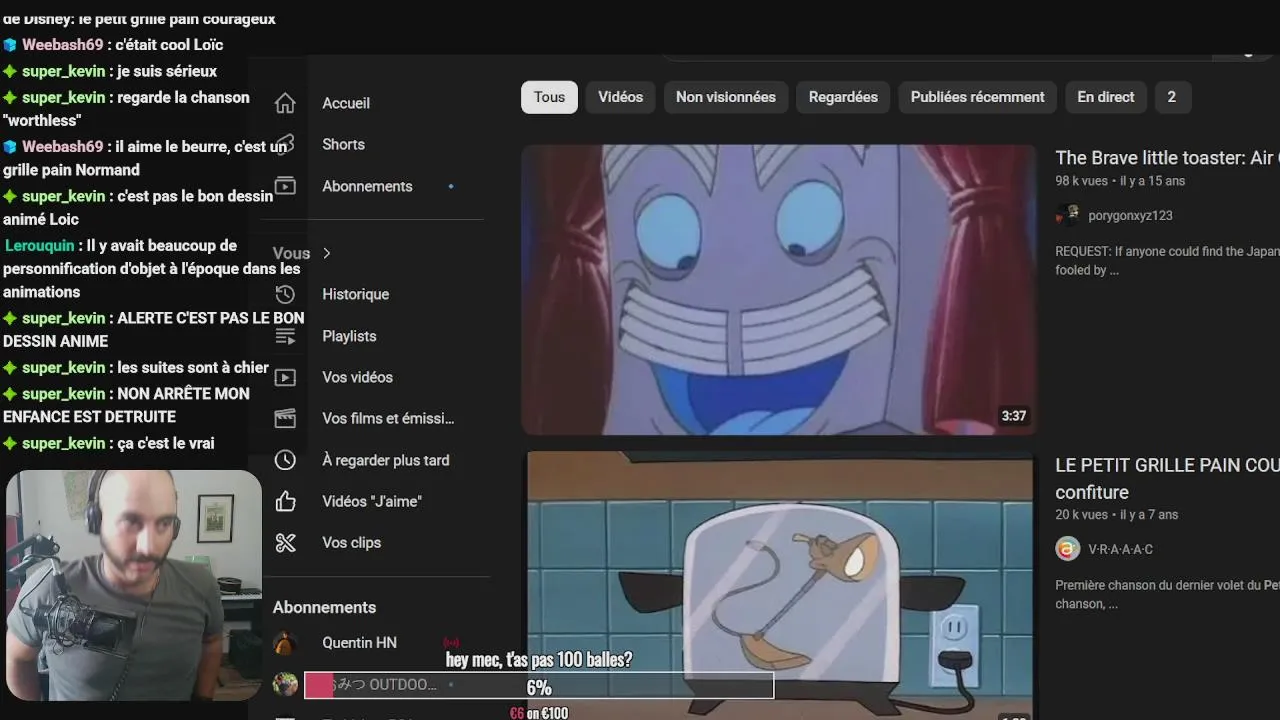
Task: Open V-R-A-A-C channel avatar
Action: pos(1067,549)
